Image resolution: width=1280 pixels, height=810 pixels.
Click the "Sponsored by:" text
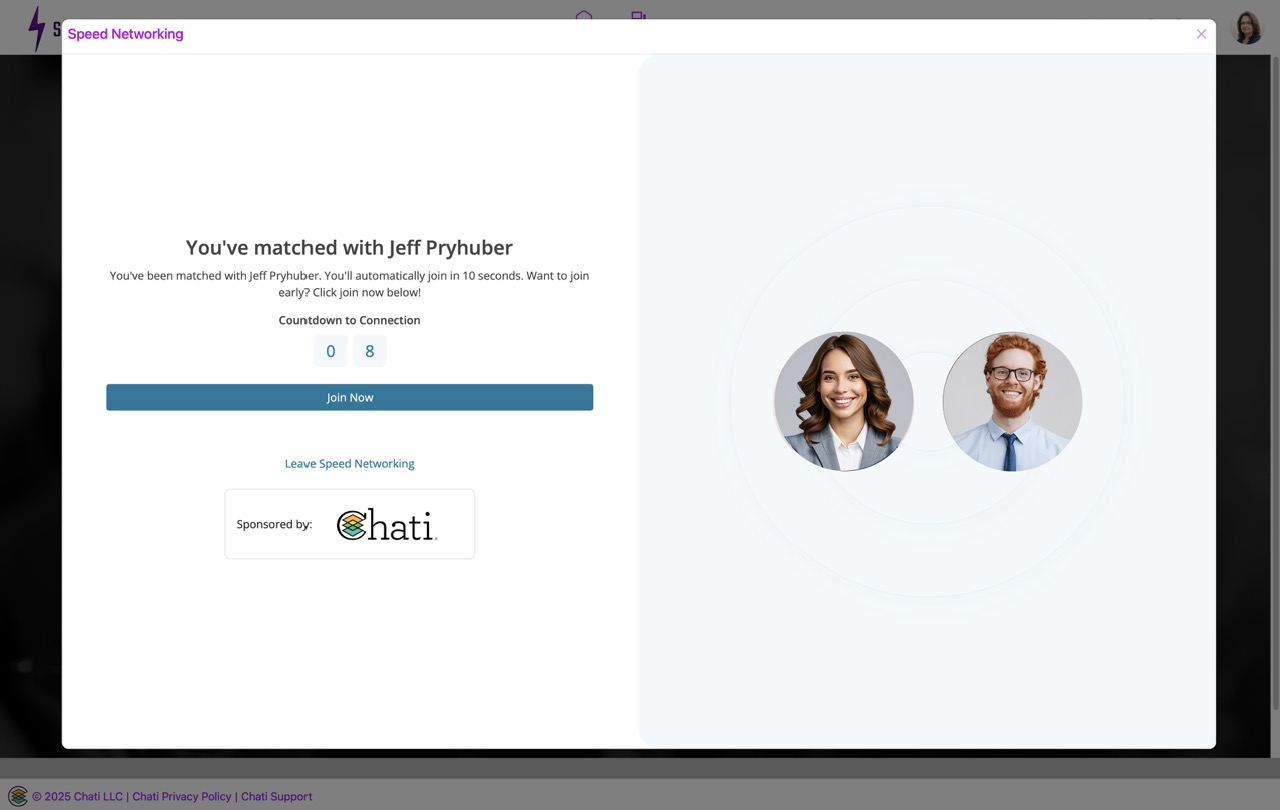click(x=274, y=524)
